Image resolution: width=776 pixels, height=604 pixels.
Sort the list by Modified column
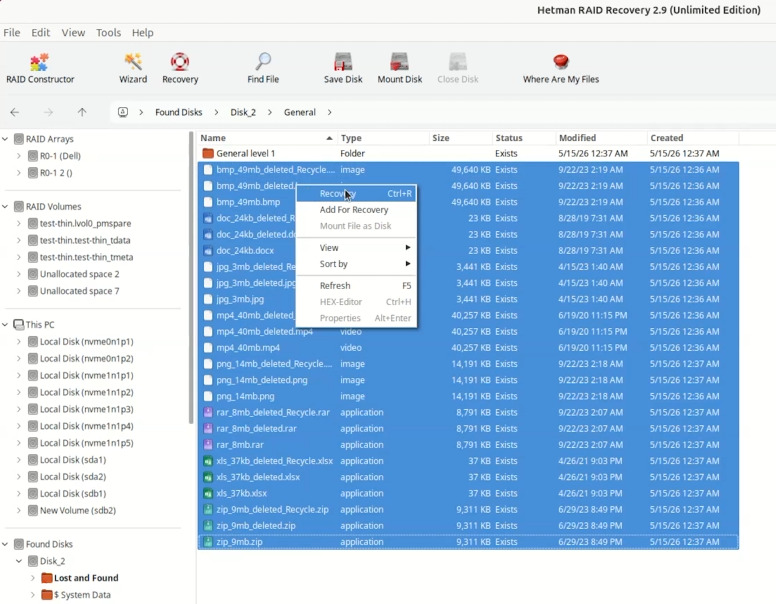(601, 138)
